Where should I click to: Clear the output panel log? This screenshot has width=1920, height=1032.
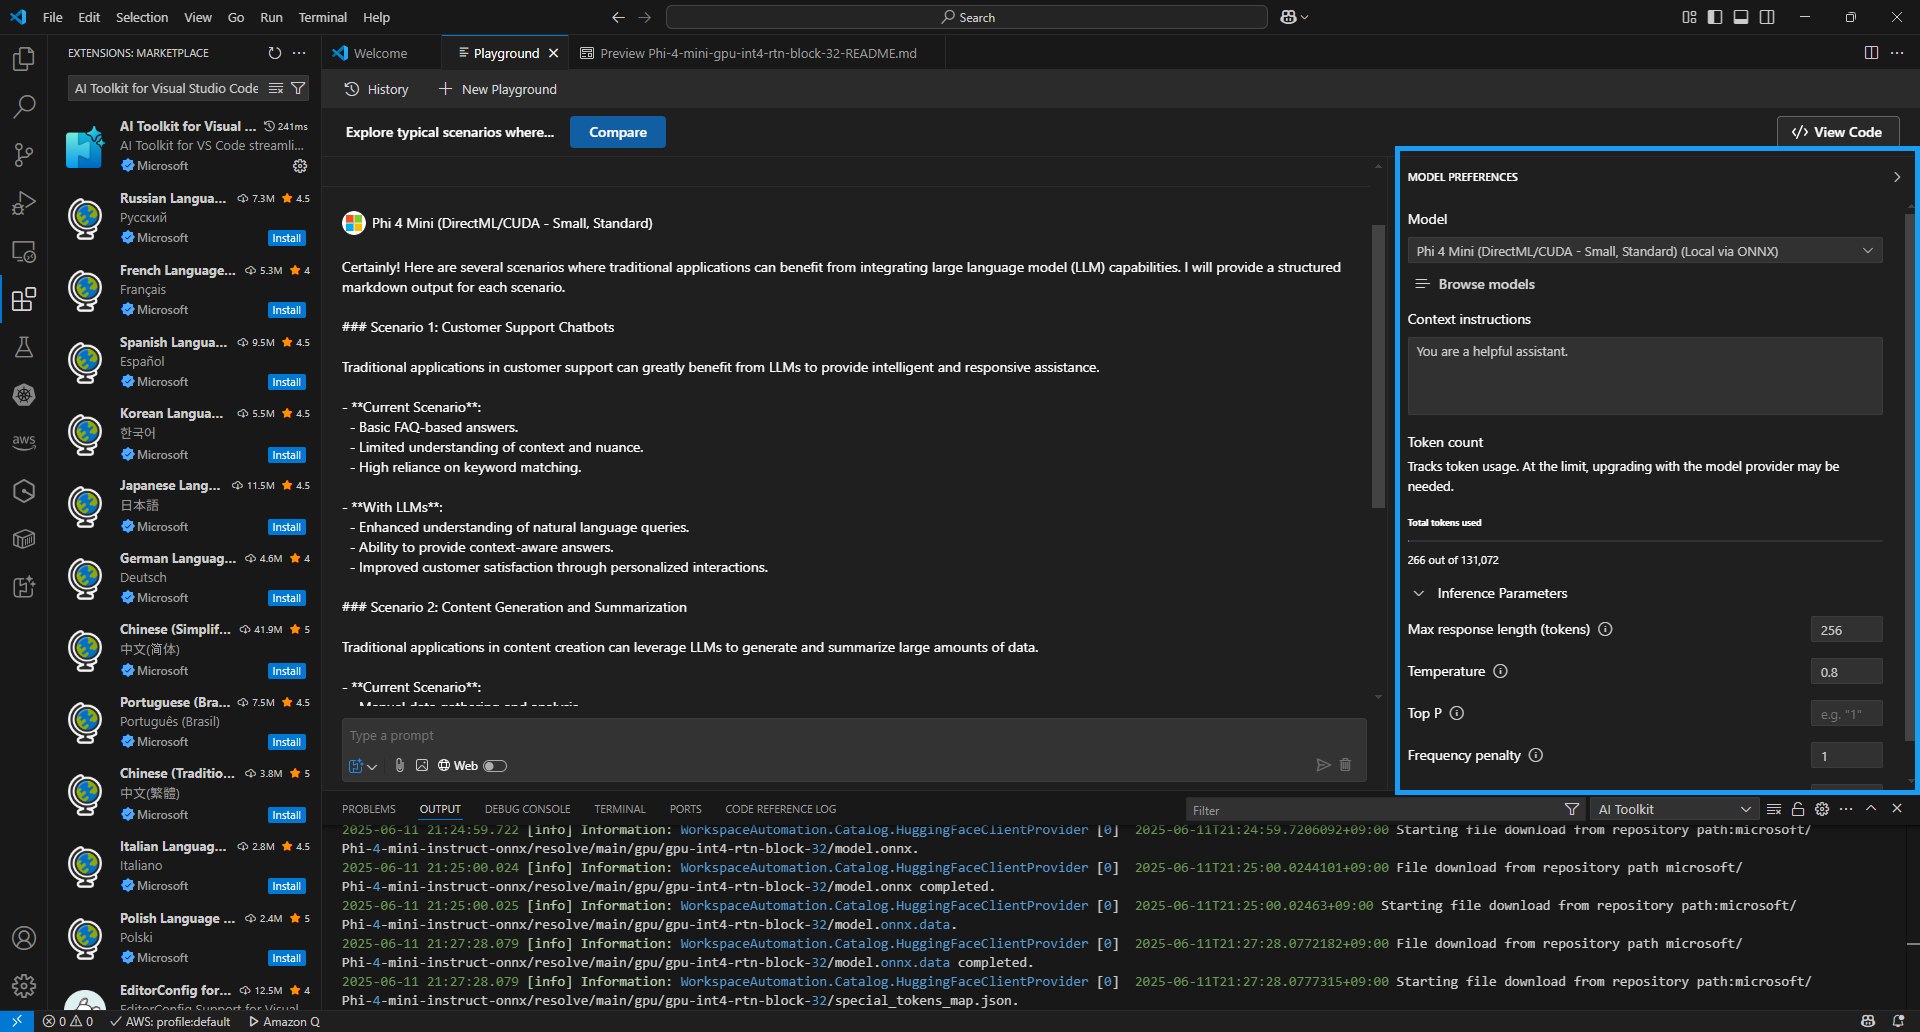pyautogui.click(x=1774, y=809)
